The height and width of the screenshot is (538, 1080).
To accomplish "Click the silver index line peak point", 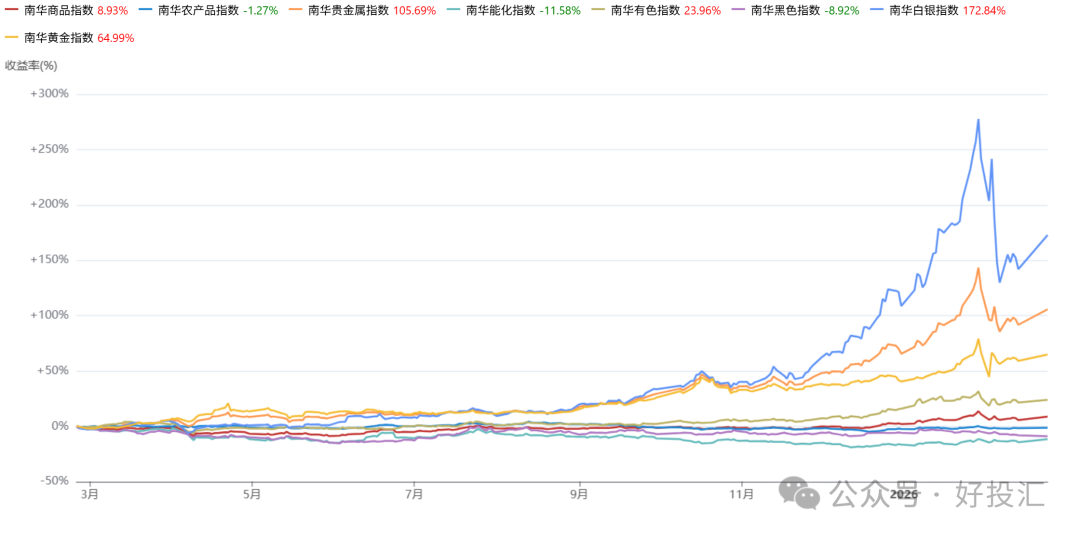I will coord(977,120).
